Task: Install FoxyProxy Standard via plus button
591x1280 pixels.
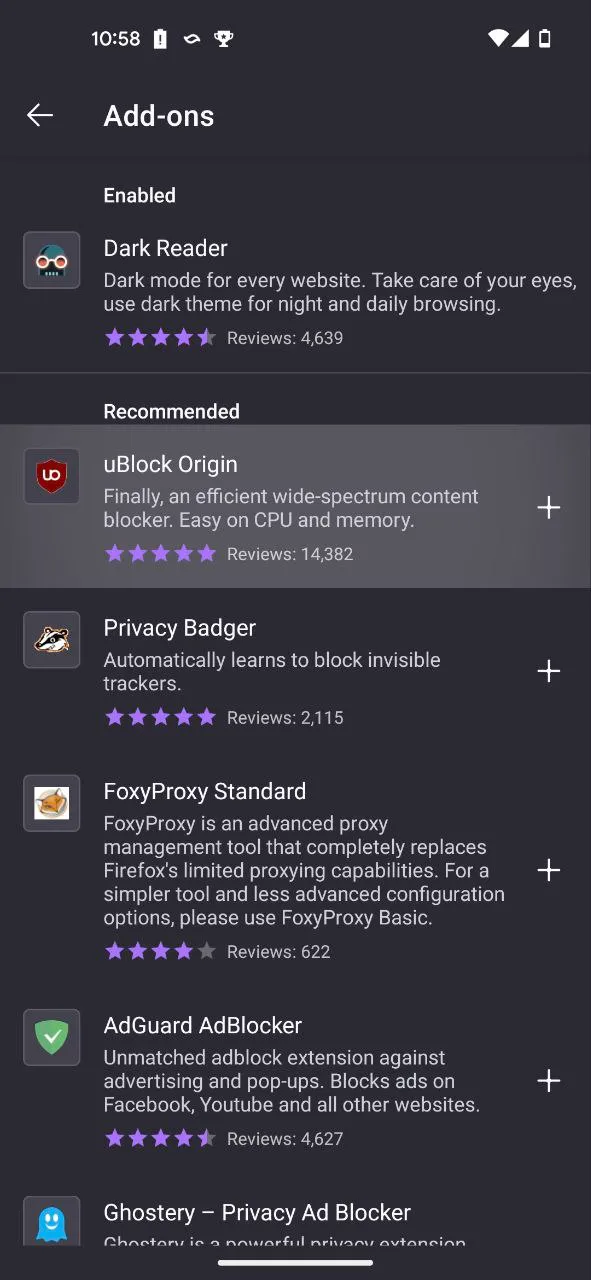Action: tap(548, 870)
